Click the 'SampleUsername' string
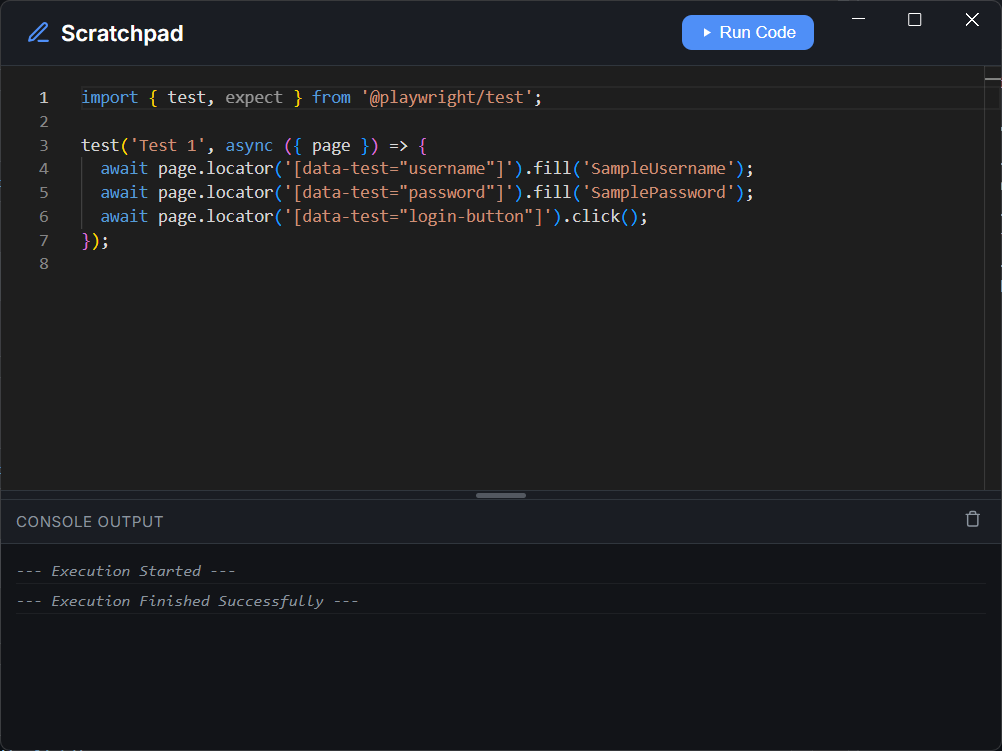Image resolution: width=1002 pixels, height=751 pixels. [658, 169]
